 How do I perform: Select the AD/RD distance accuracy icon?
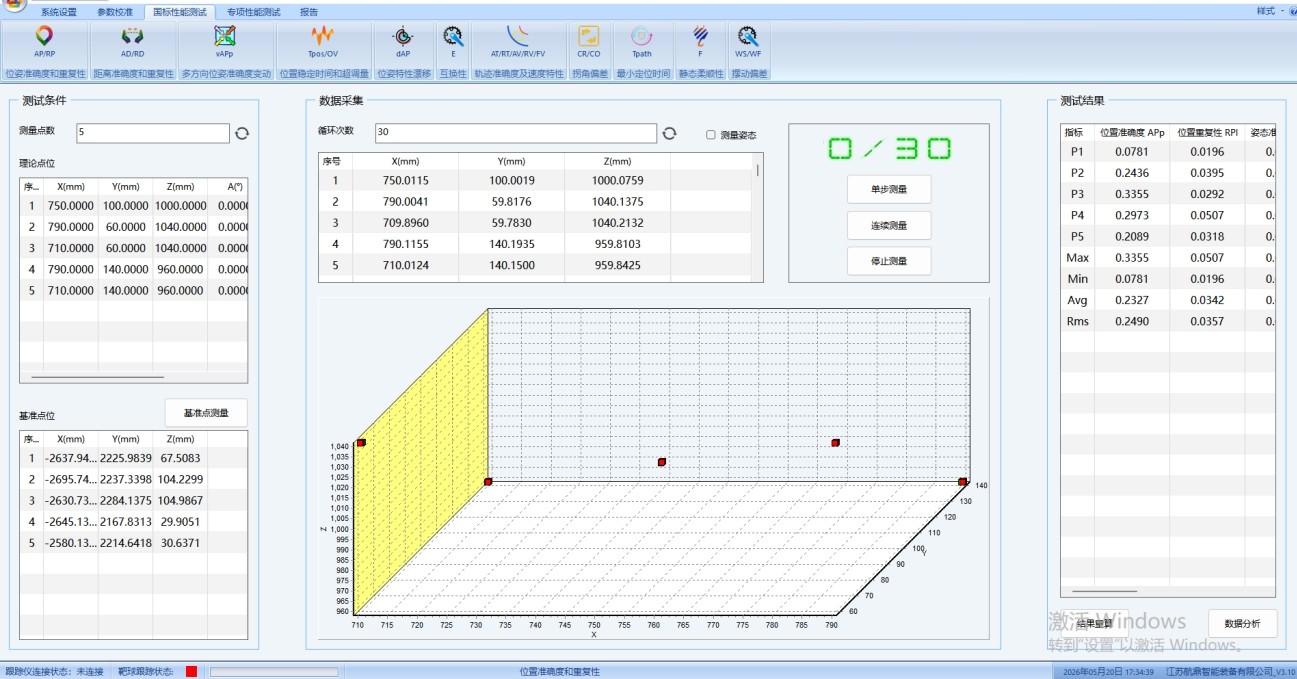click(x=132, y=42)
